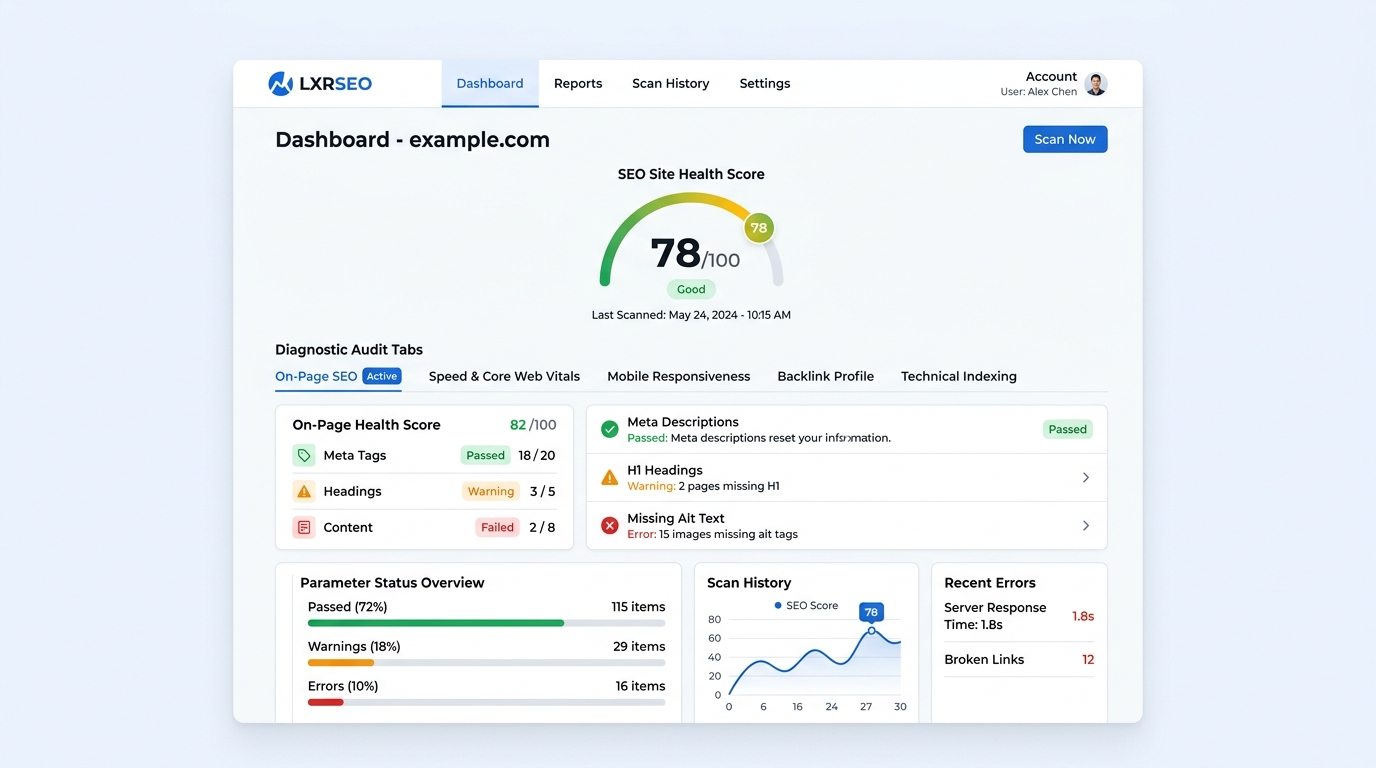This screenshot has height=768, width=1376.
Task: Open the Reports navigation tab
Action: (578, 84)
